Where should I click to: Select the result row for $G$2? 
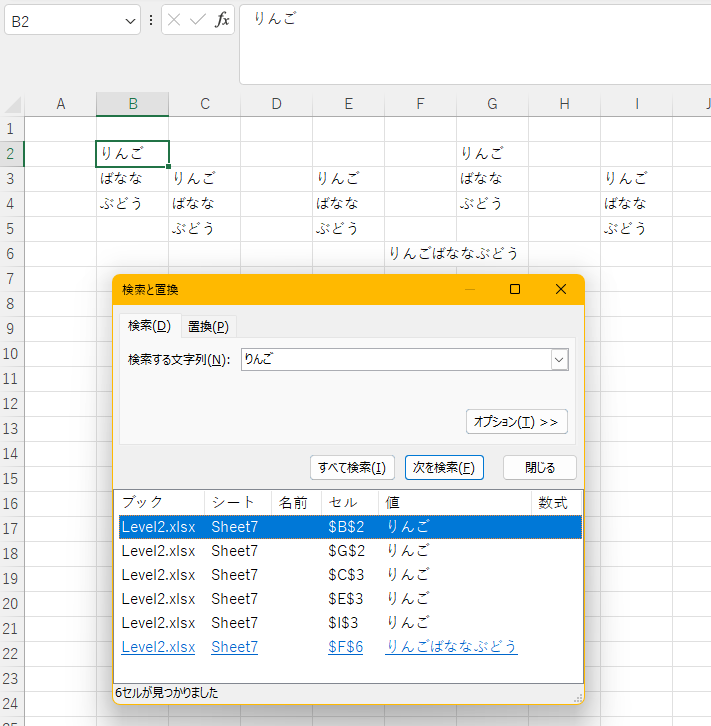click(x=350, y=551)
